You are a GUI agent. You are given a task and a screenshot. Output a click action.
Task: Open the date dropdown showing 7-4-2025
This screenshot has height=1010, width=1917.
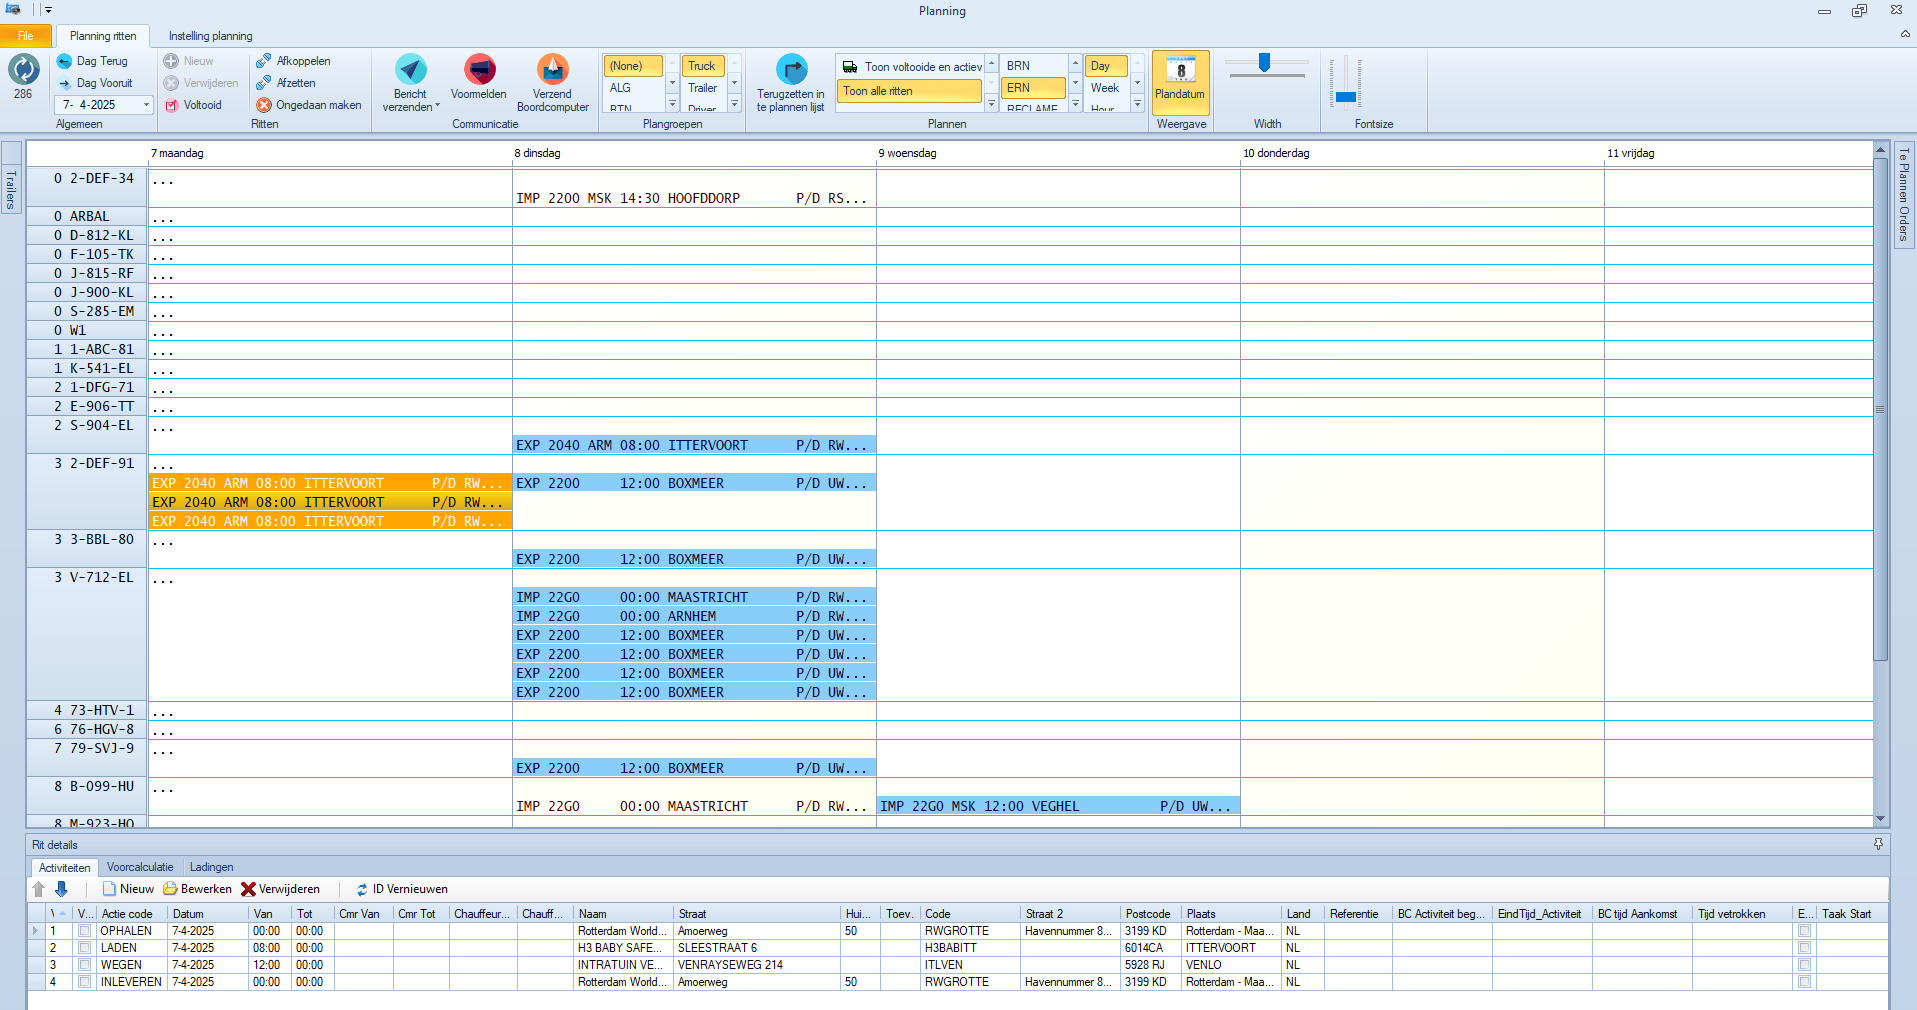(146, 105)
